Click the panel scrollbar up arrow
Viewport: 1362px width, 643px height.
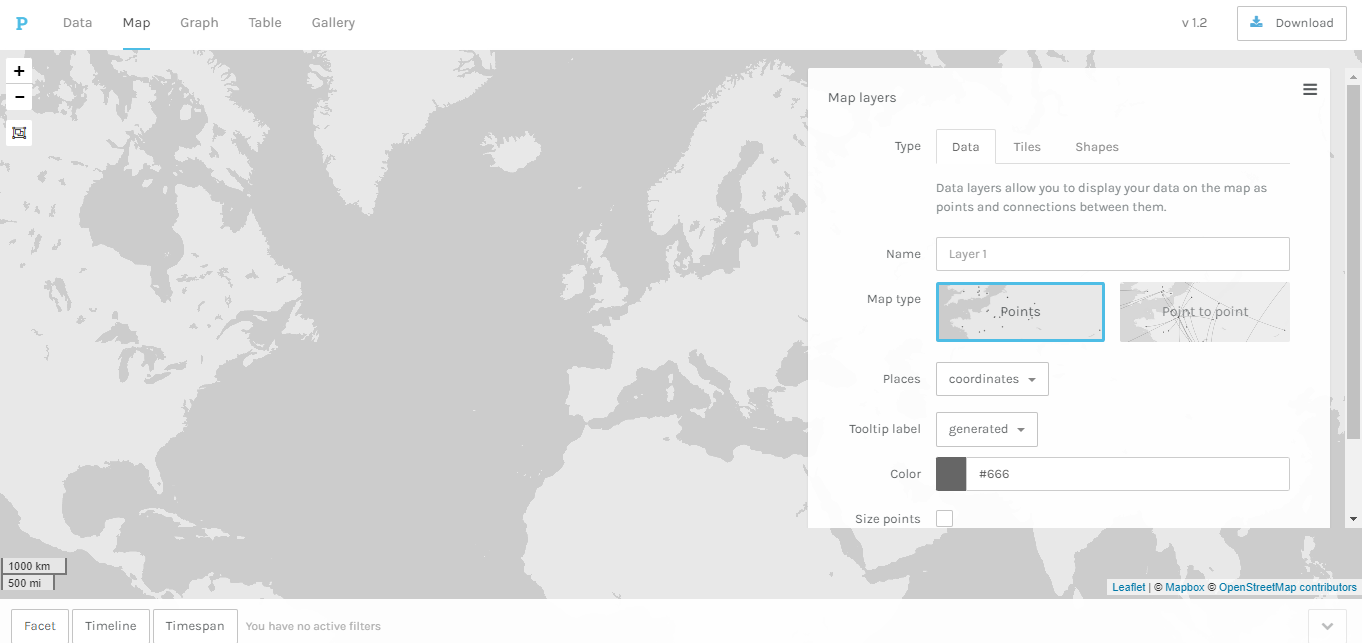pyautogui.click(x=1354, y=76)
